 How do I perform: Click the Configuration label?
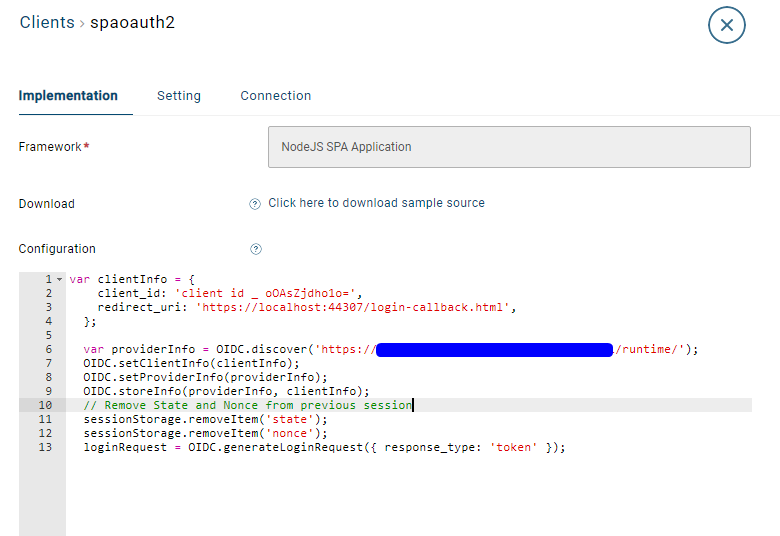coord(57,249)
